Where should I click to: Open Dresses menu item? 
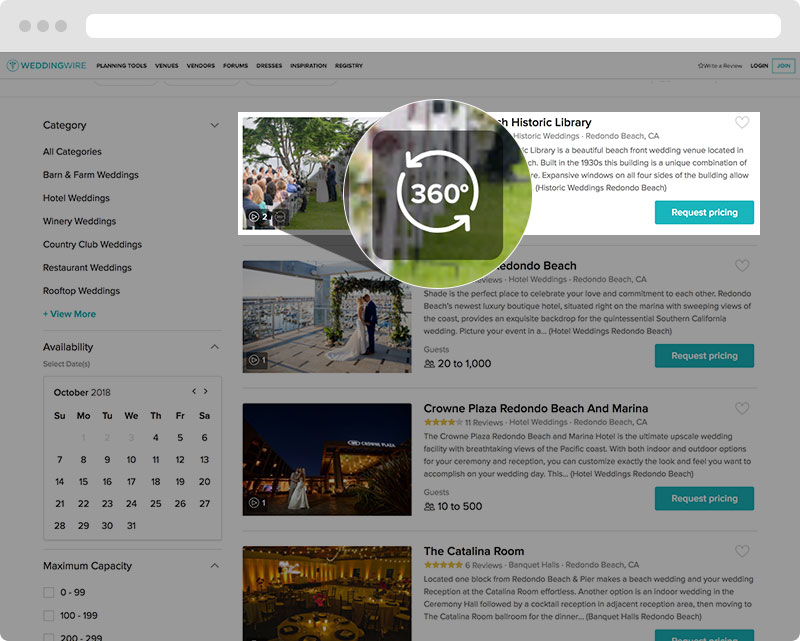pos(269,66)
